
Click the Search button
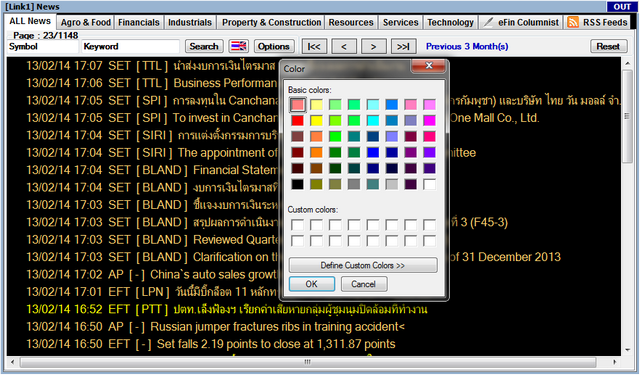click(204, 47)
